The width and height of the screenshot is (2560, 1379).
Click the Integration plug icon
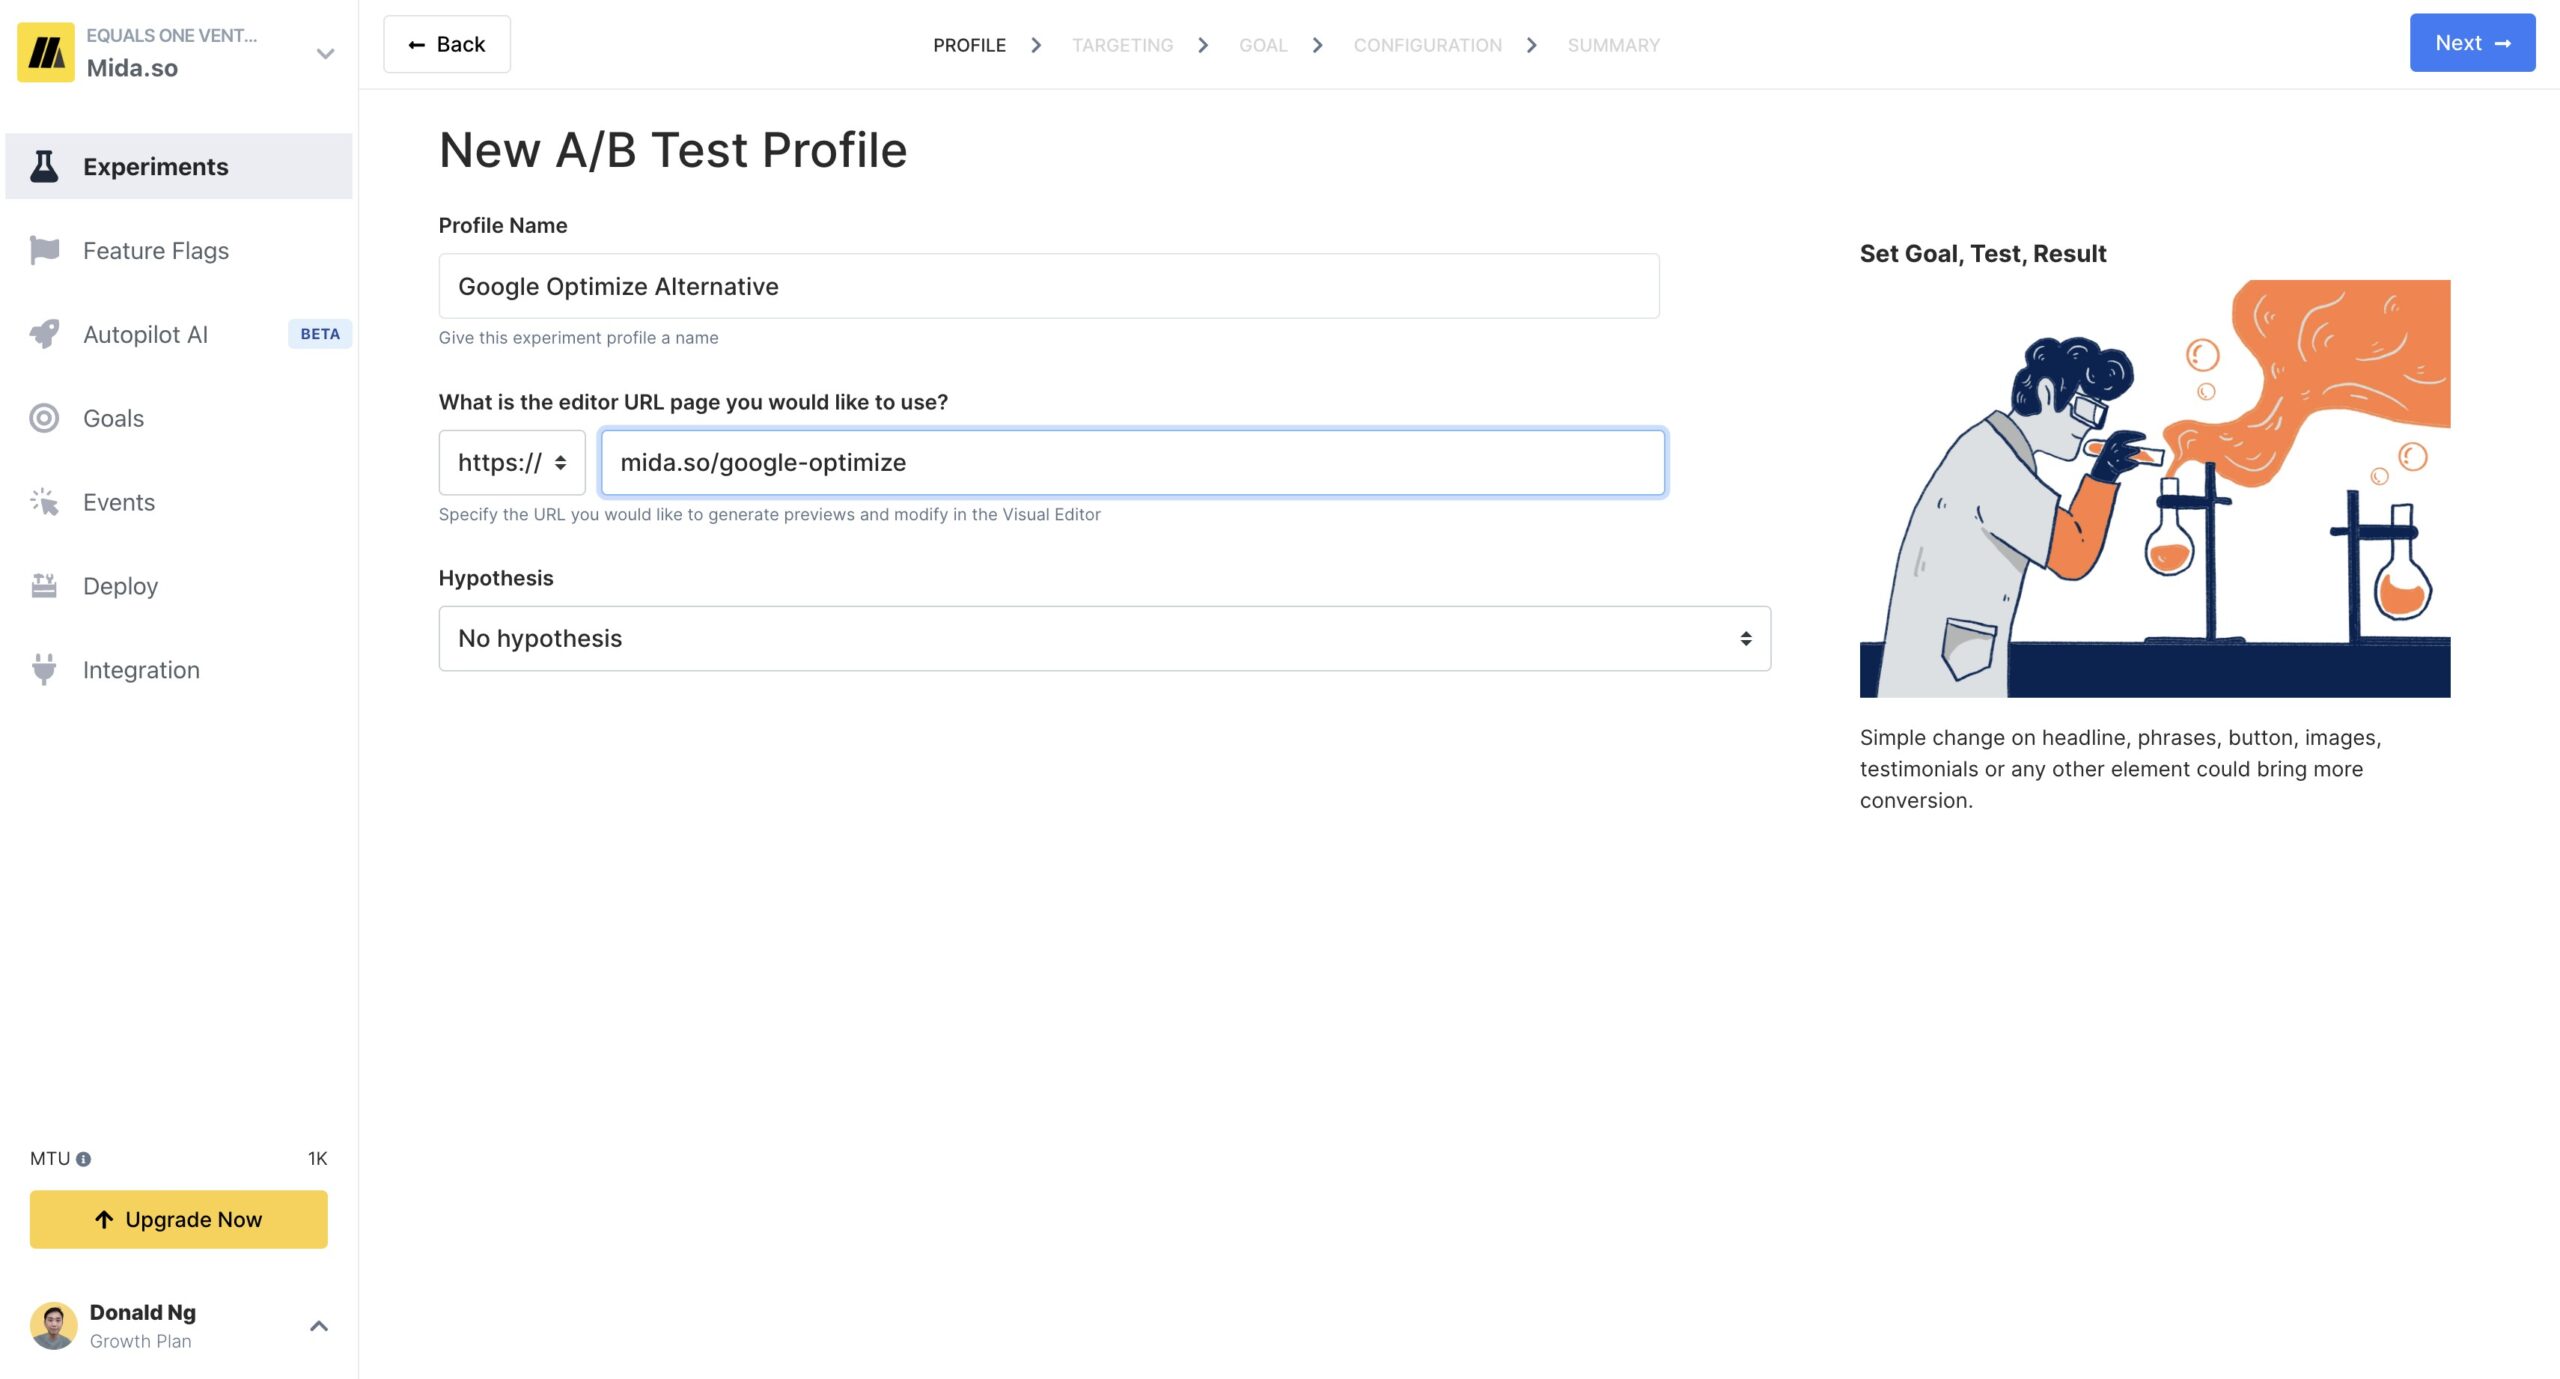coord(44,669)
